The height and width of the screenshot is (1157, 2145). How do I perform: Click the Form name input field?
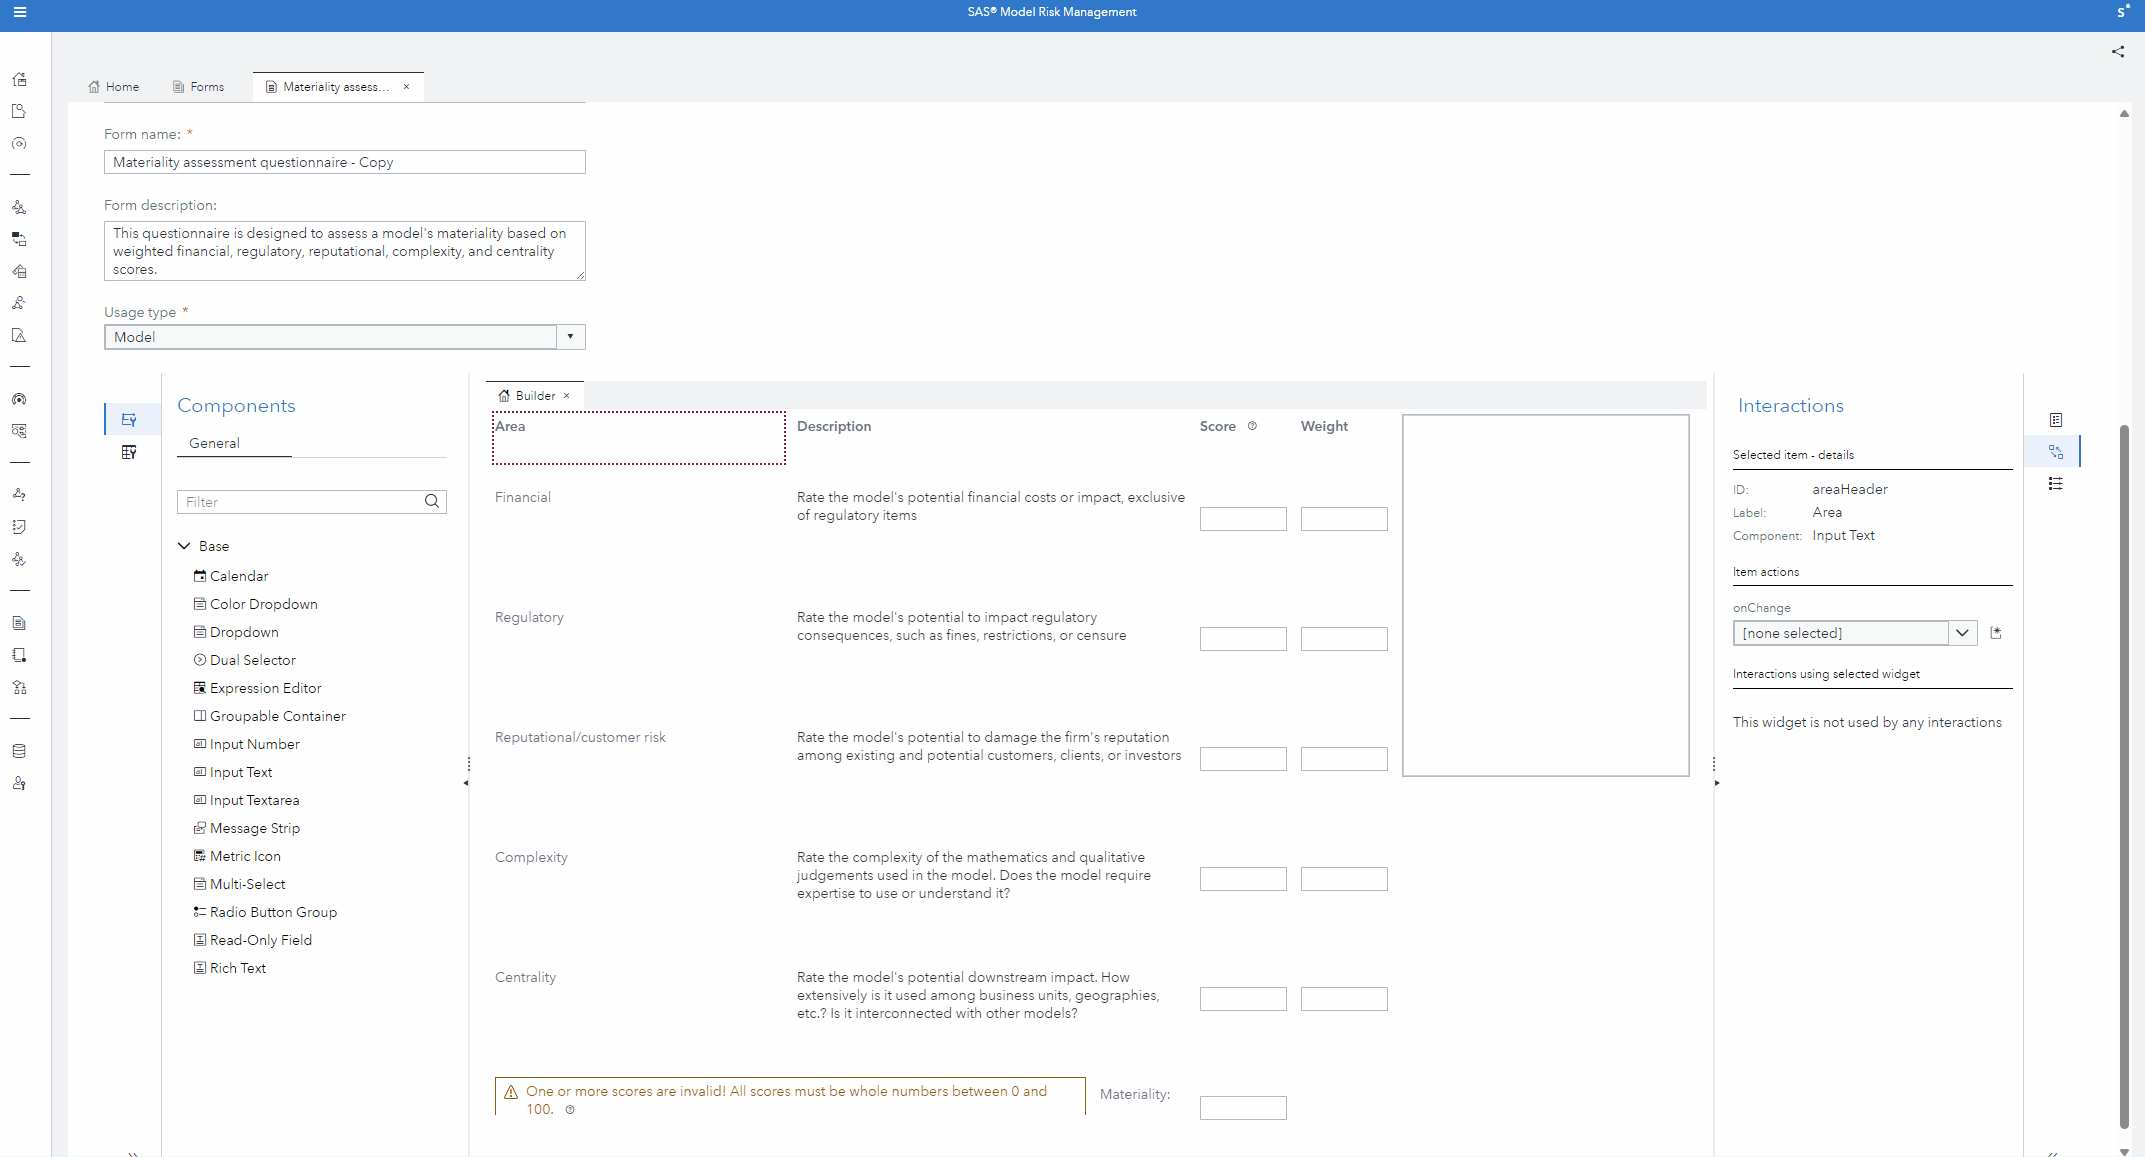[x=344, y=161]
